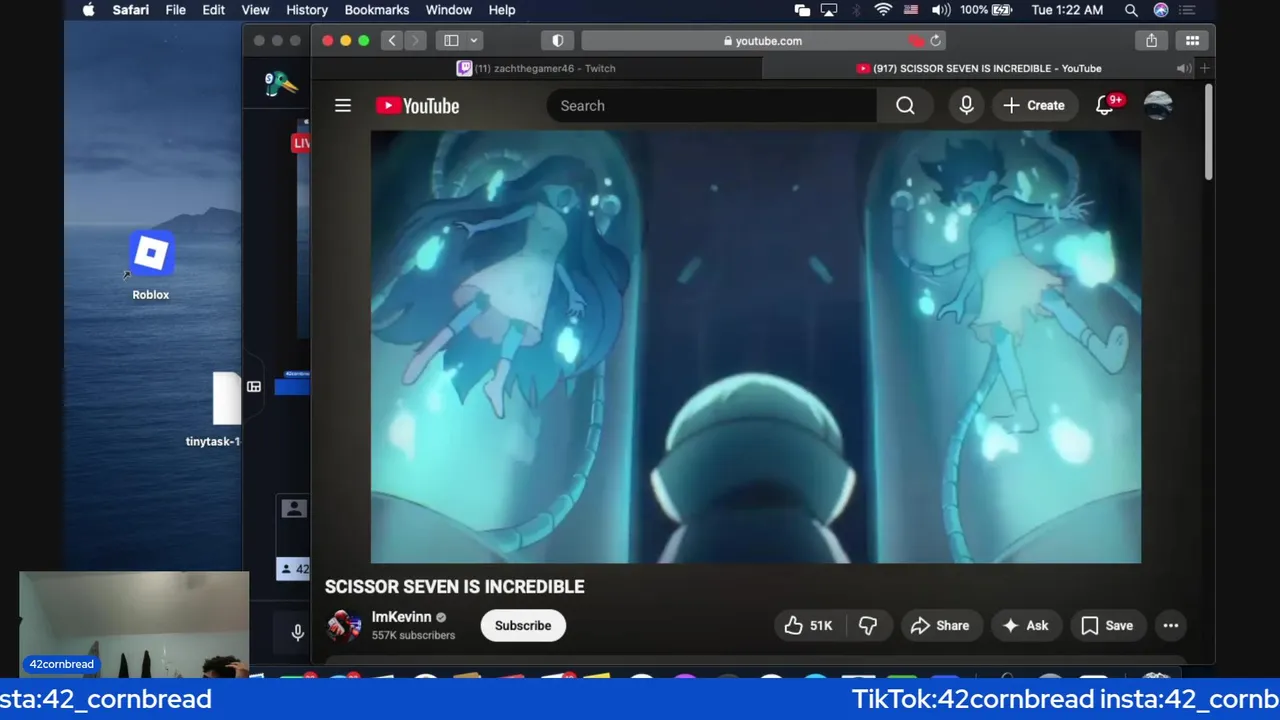Go to the YouTube home logo
Screen dimensions: 1280x720
(x=417, y=106)
